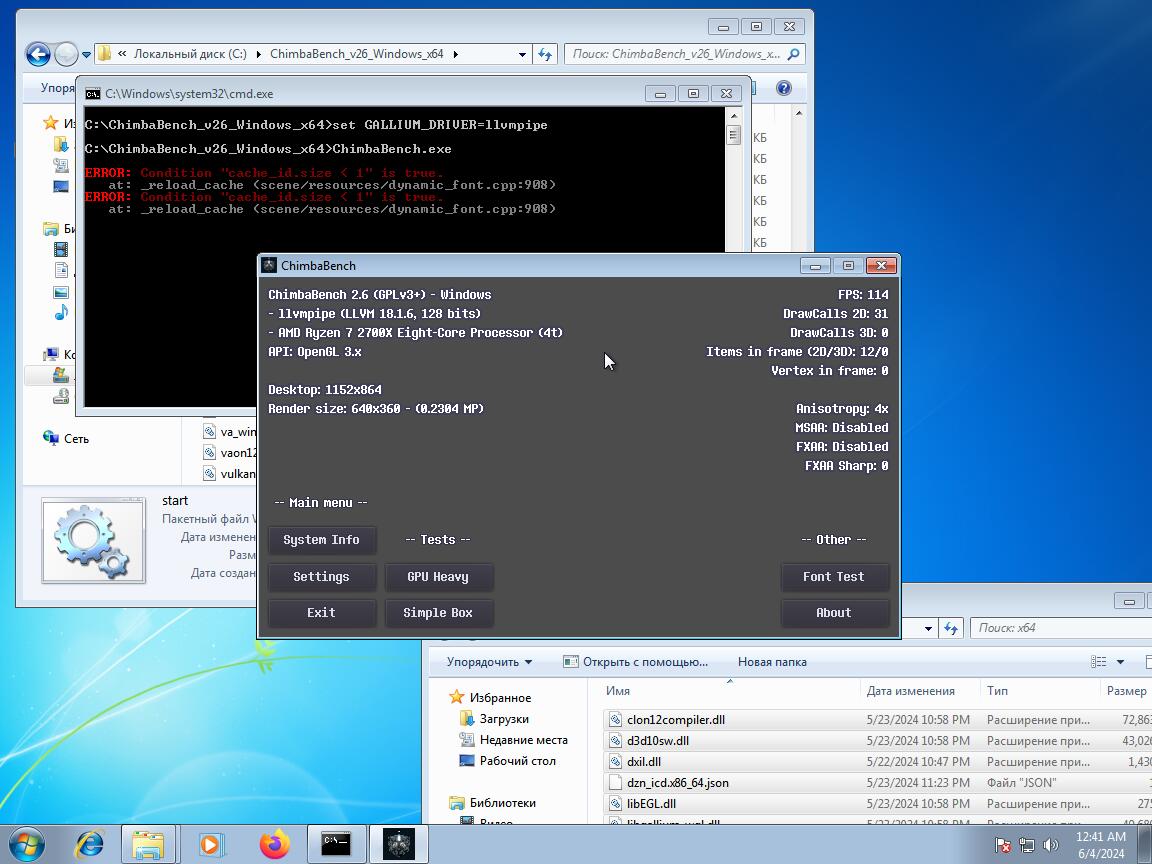Expand the view options dropdown arrow
1152x864 pixels.
coord(1120,662)
